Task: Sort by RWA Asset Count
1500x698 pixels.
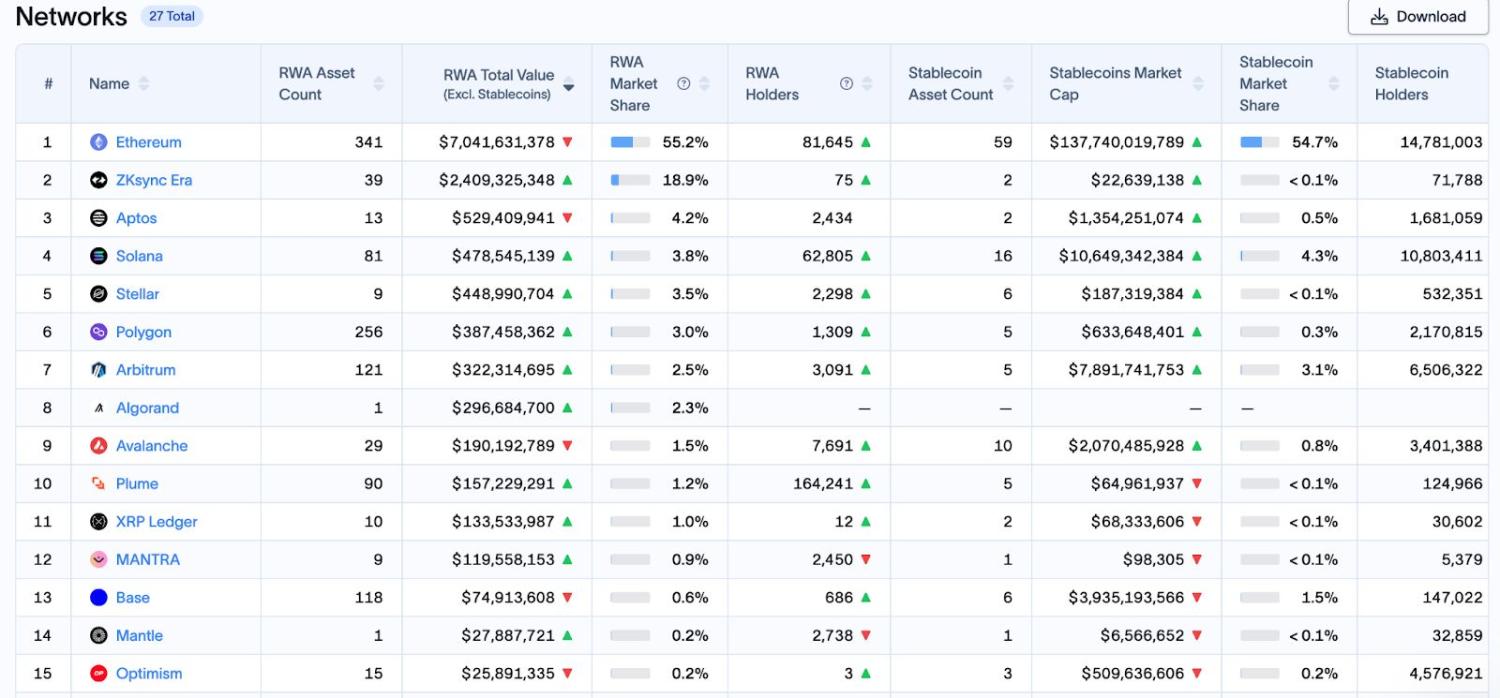Action: [378, 84]
